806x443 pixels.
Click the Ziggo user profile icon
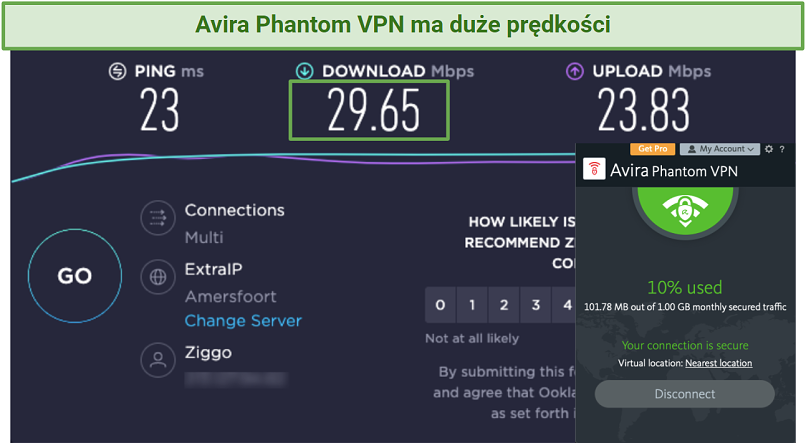158,360
